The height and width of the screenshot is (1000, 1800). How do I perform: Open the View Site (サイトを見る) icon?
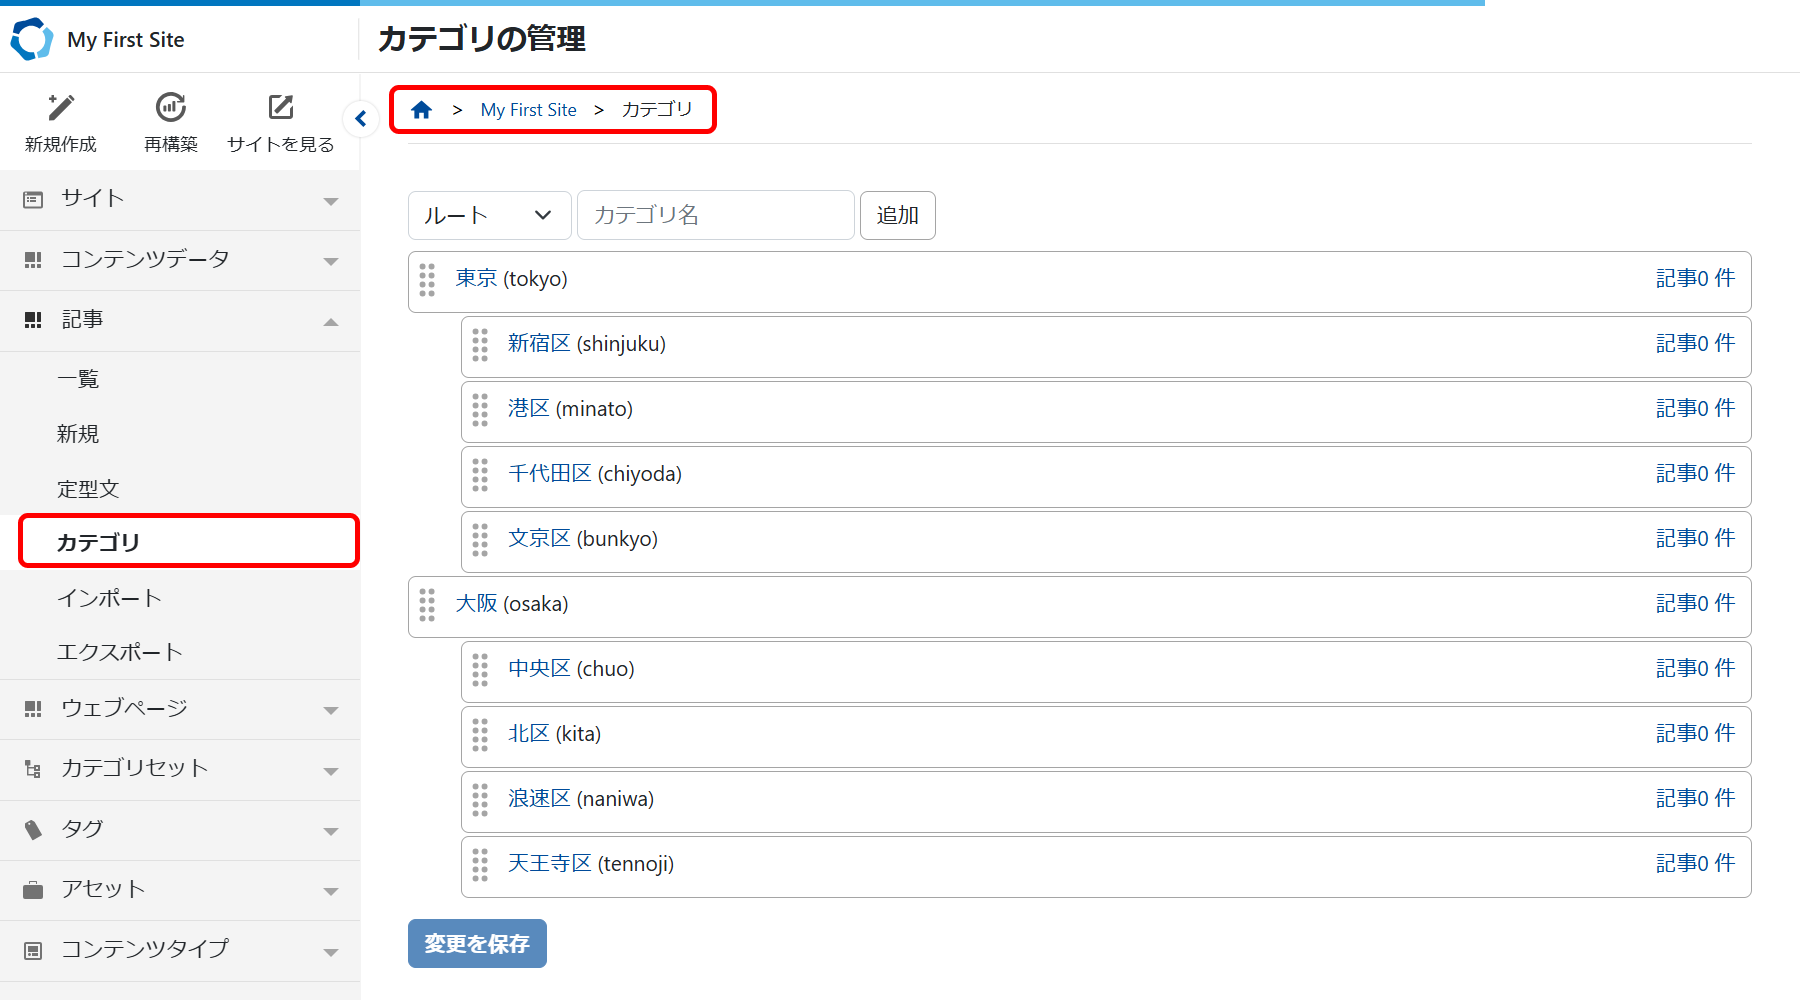pos(280,108)
